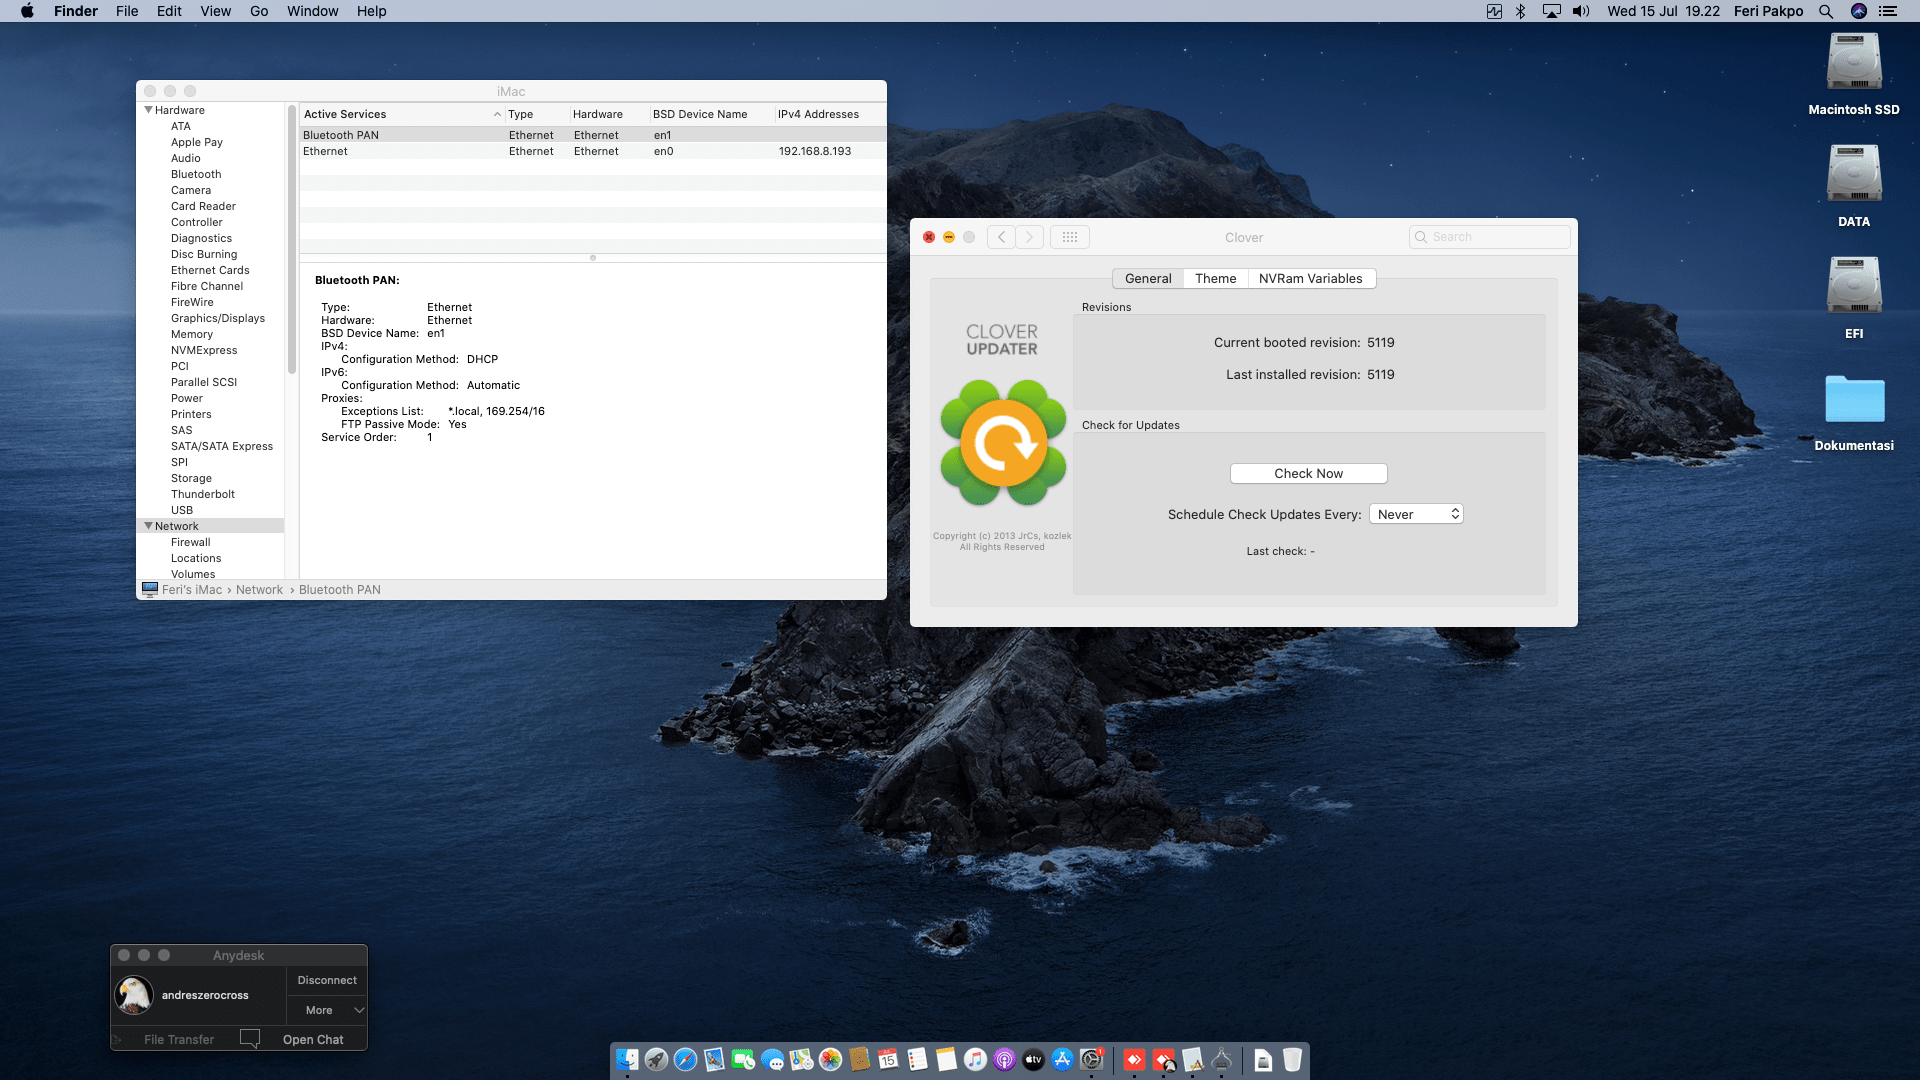The width and height of the screenshot is (1920, 1080).
Task: Open Notes from the Dock
Action: [x=946, y=1060]
